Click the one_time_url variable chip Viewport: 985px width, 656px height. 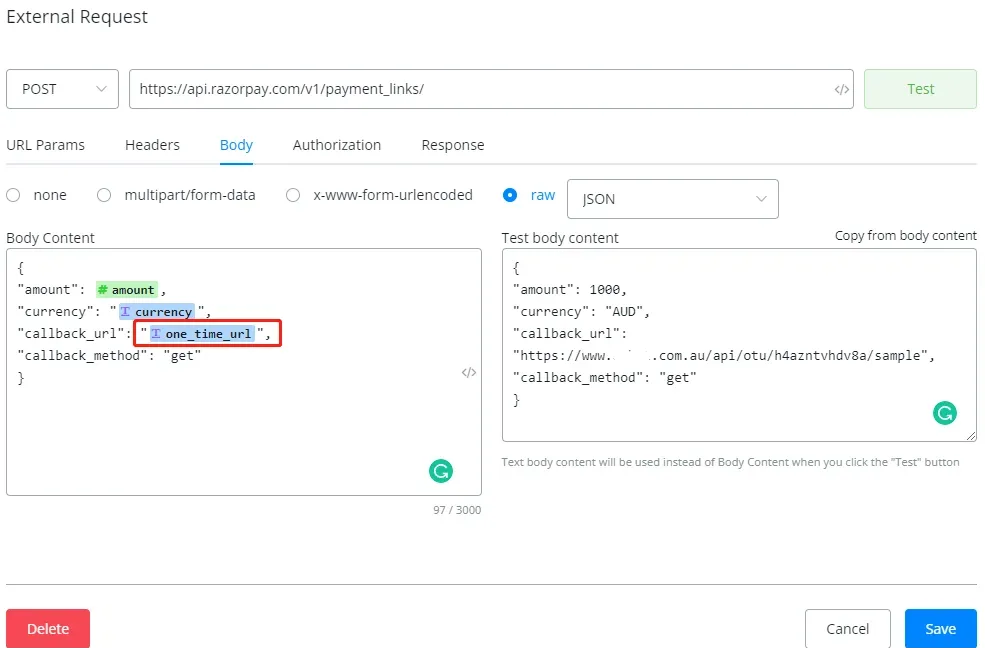point(202,334)
